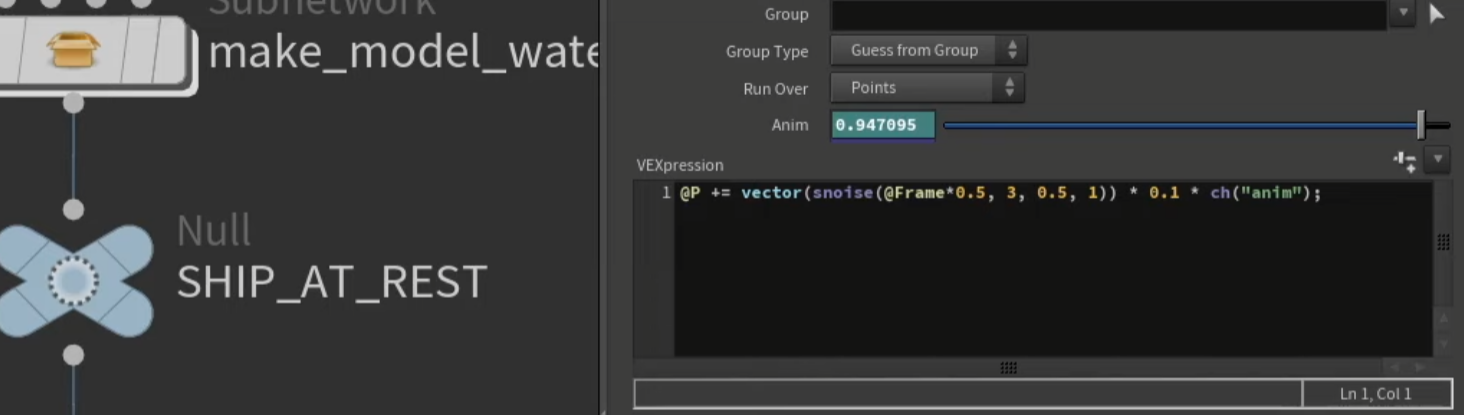Click the Anim value field 0.947095
This screenshot has width=1464, height=415.
[883, 125]
